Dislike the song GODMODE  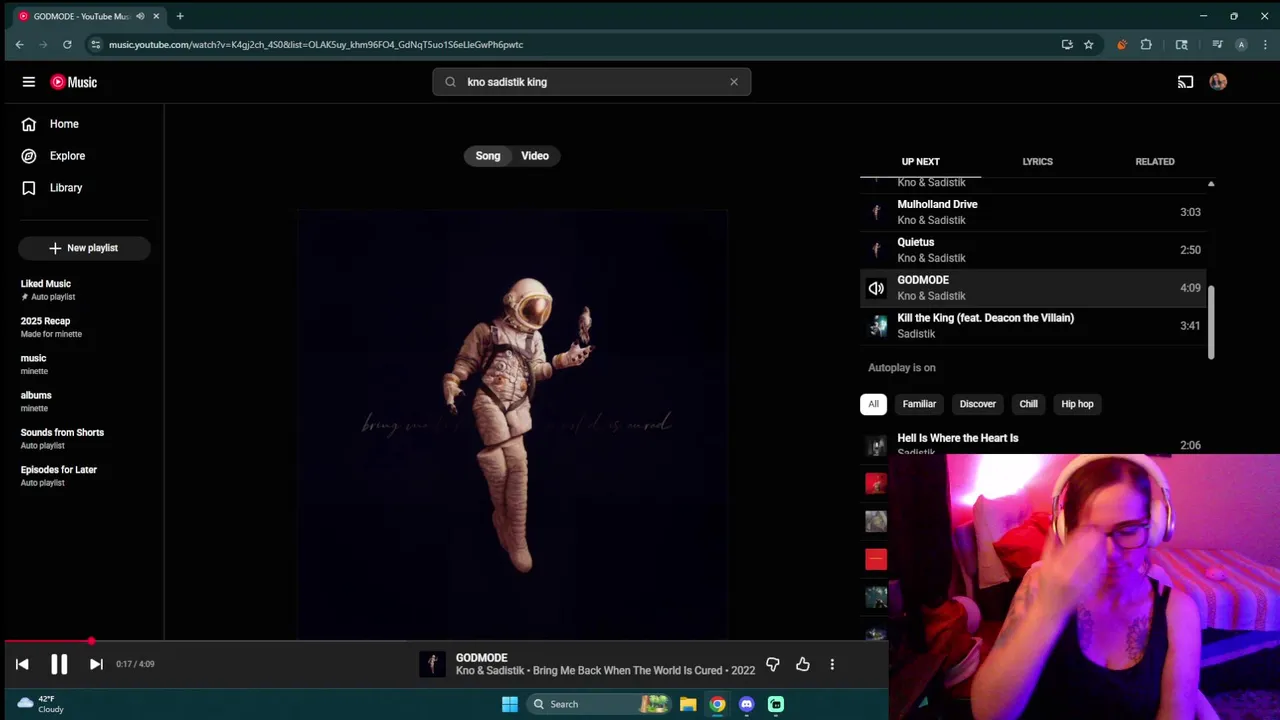pos(773,664)
